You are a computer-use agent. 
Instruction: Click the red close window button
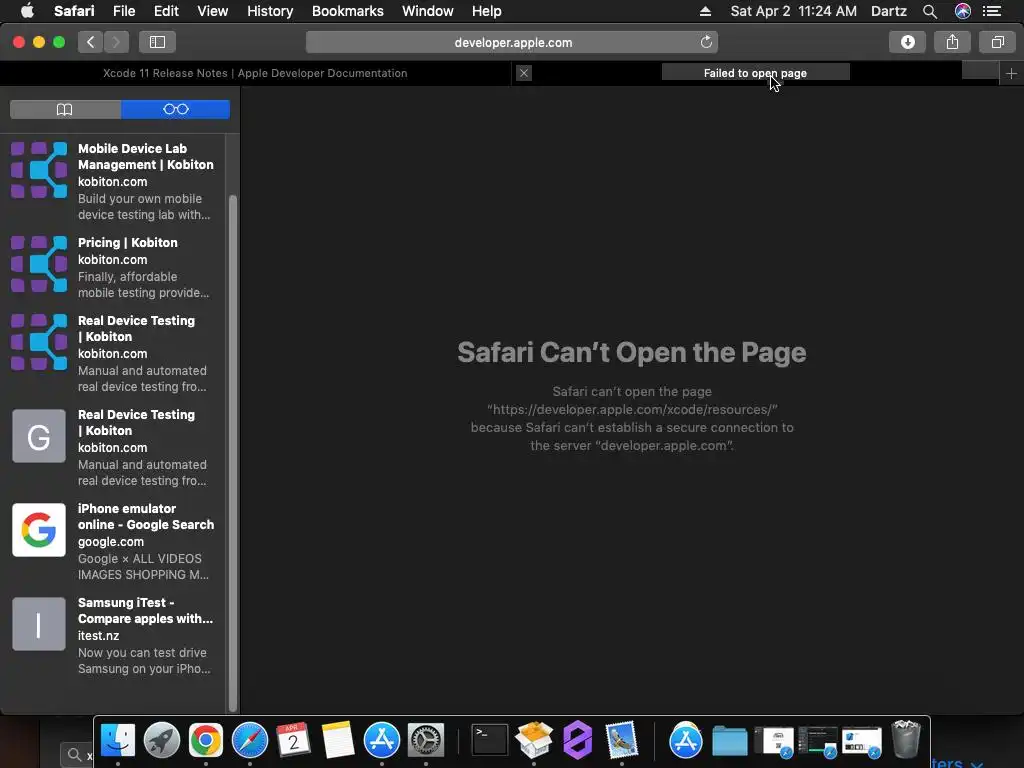point(19,42)
